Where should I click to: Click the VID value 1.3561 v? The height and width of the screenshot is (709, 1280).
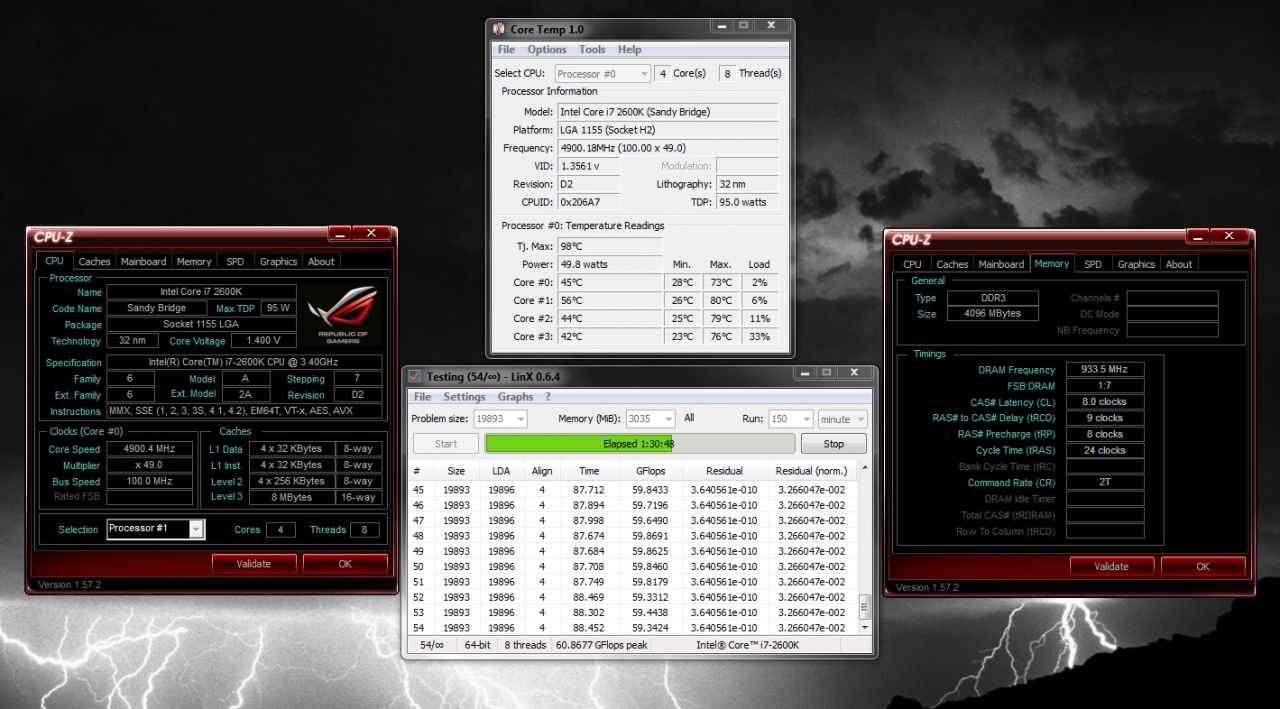click(588, 166)
